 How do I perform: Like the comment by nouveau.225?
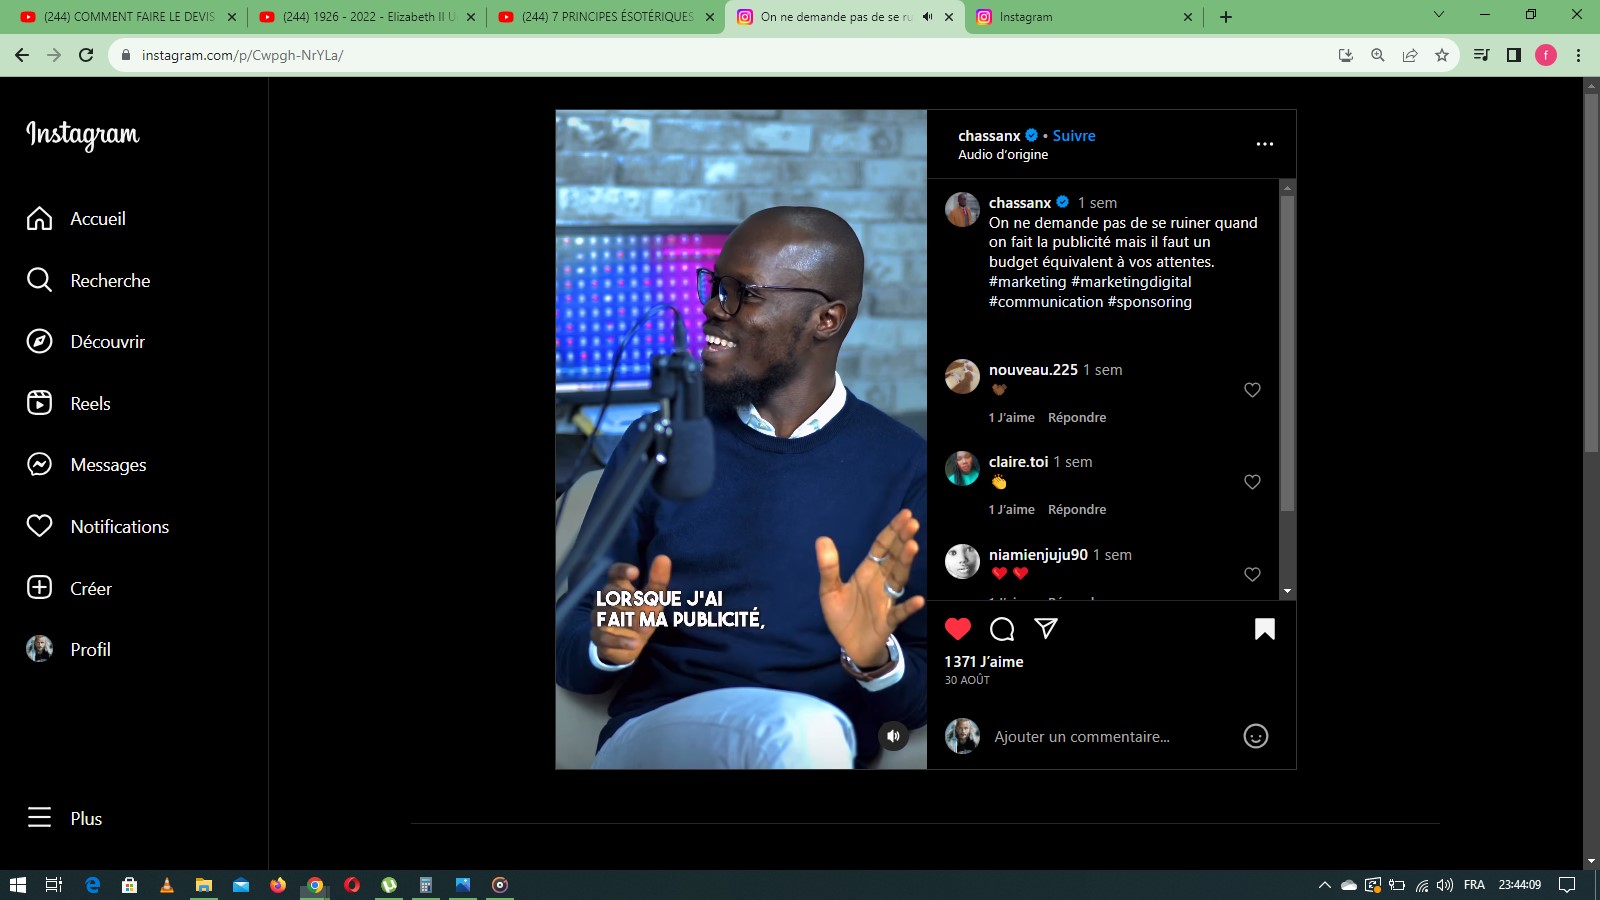coord(1252,390)
